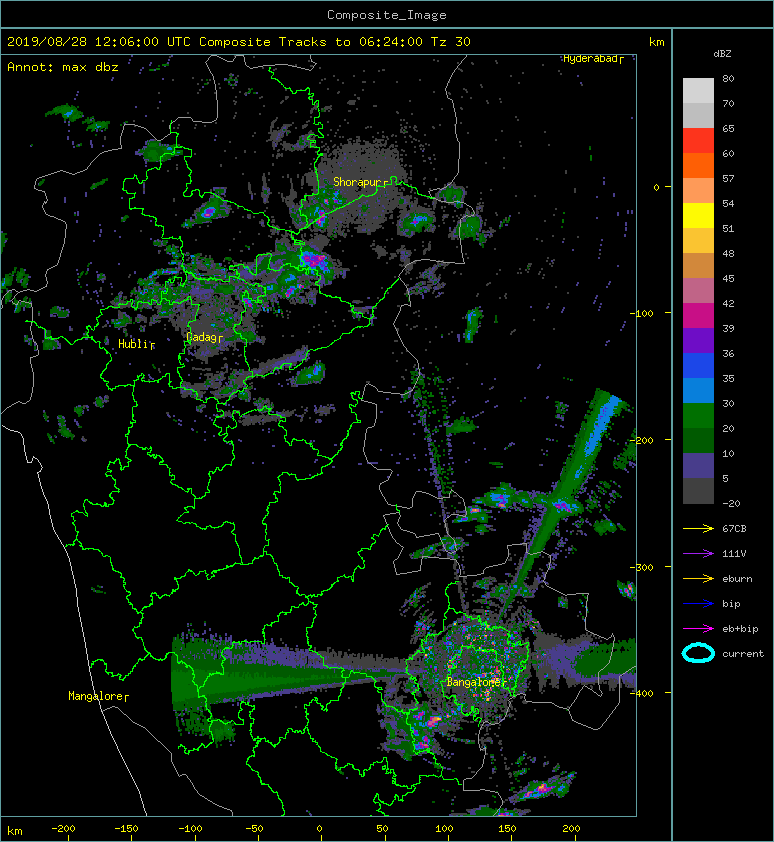774x842 pixels.
Task: Choose the light blue 35–30 dBZ swatch
Action: pos(698,390)
